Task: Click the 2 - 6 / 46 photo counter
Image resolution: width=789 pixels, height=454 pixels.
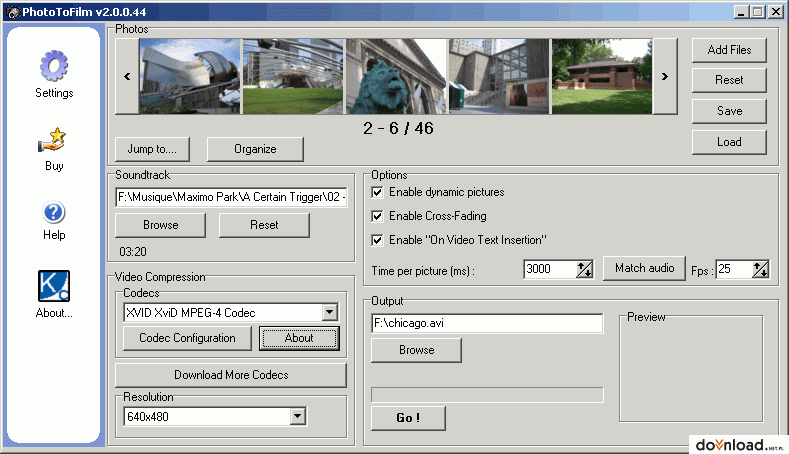Action: (398, 128)
